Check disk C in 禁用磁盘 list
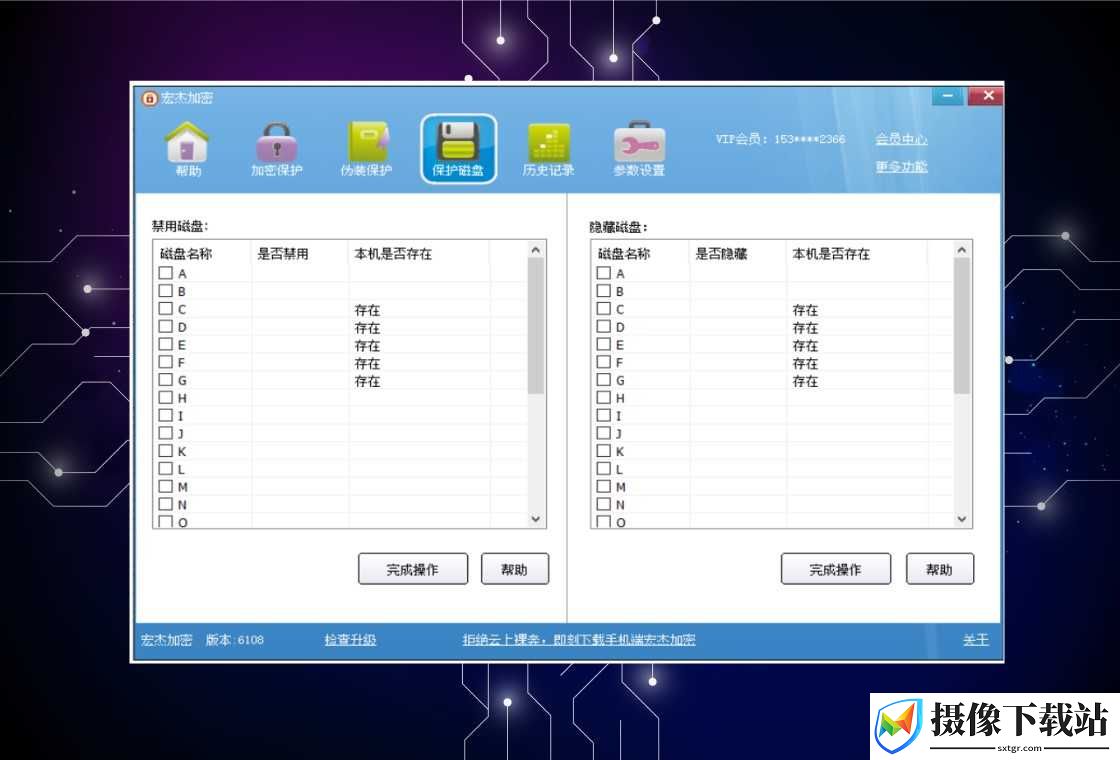Screen dimensions: 1120x760 click(166, 309)
